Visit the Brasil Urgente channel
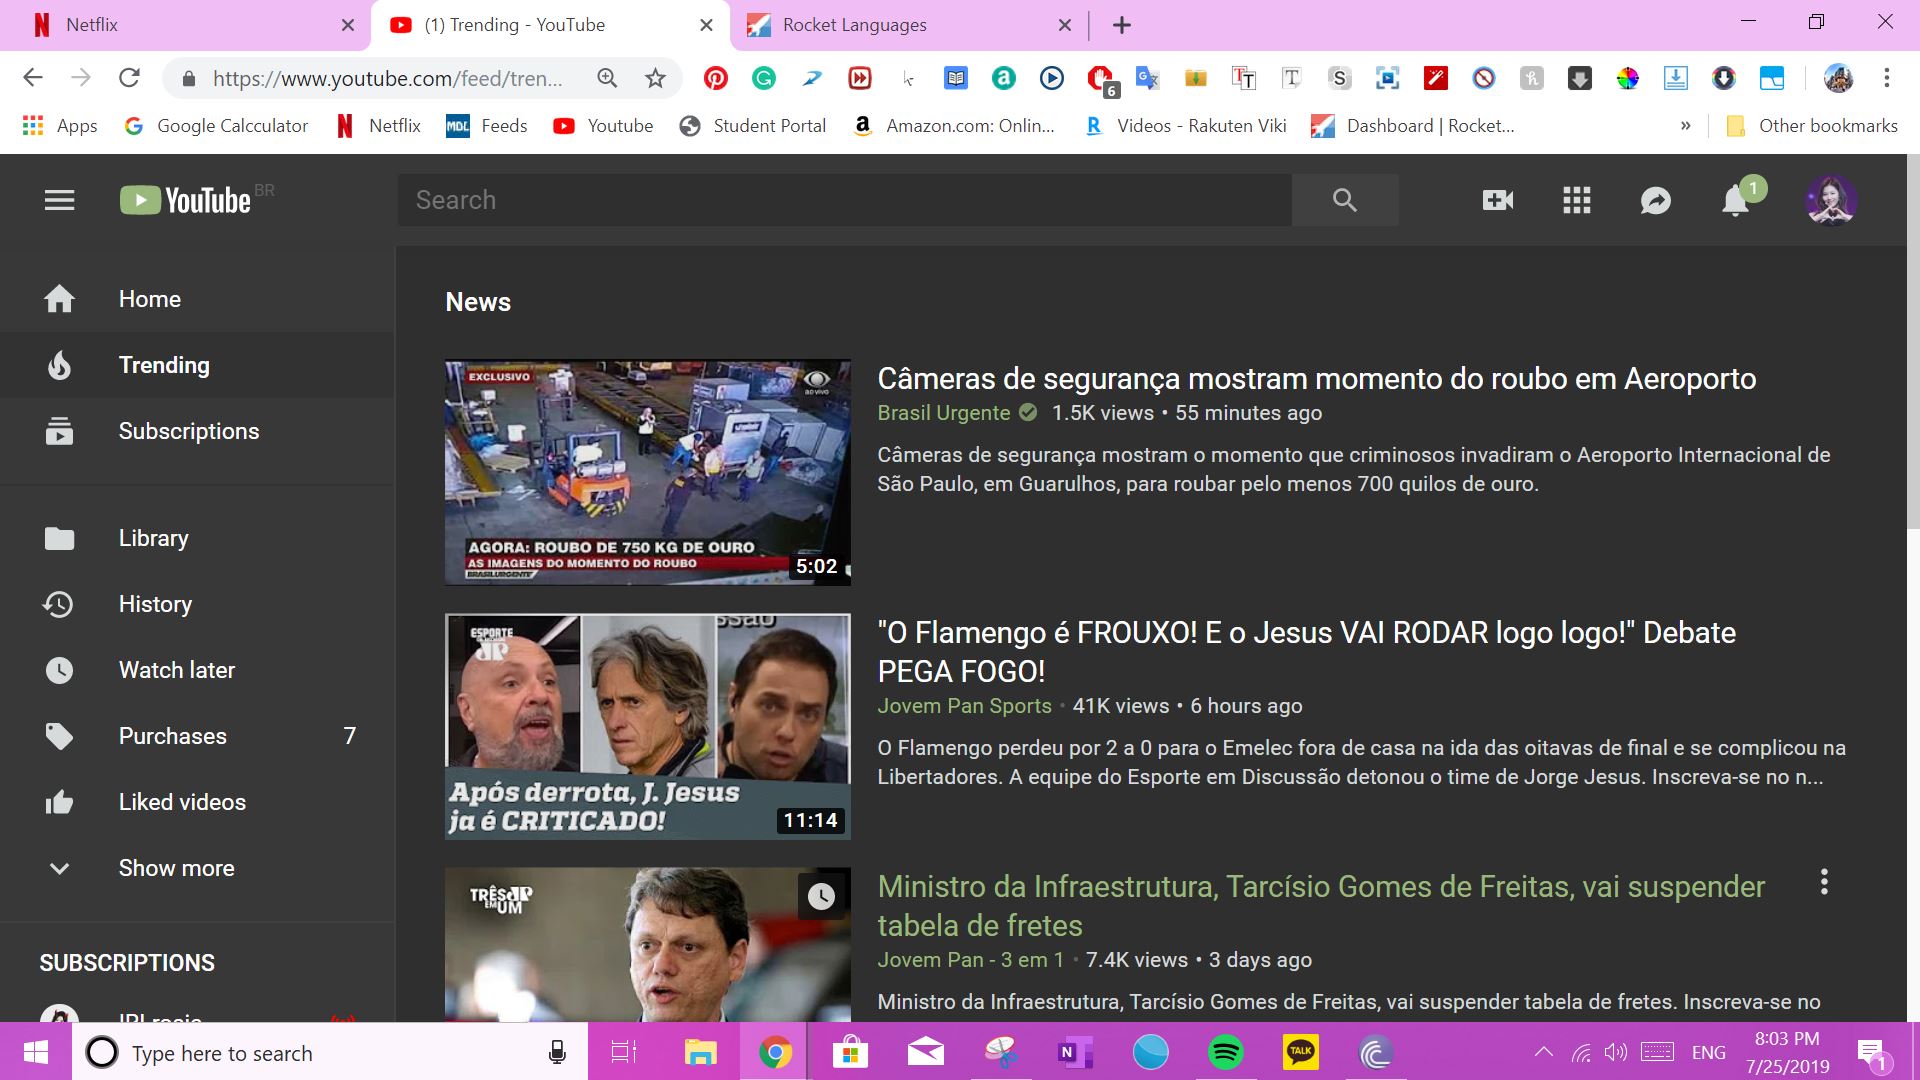This screenshot has width=1920, height=1080. point(944,413)
